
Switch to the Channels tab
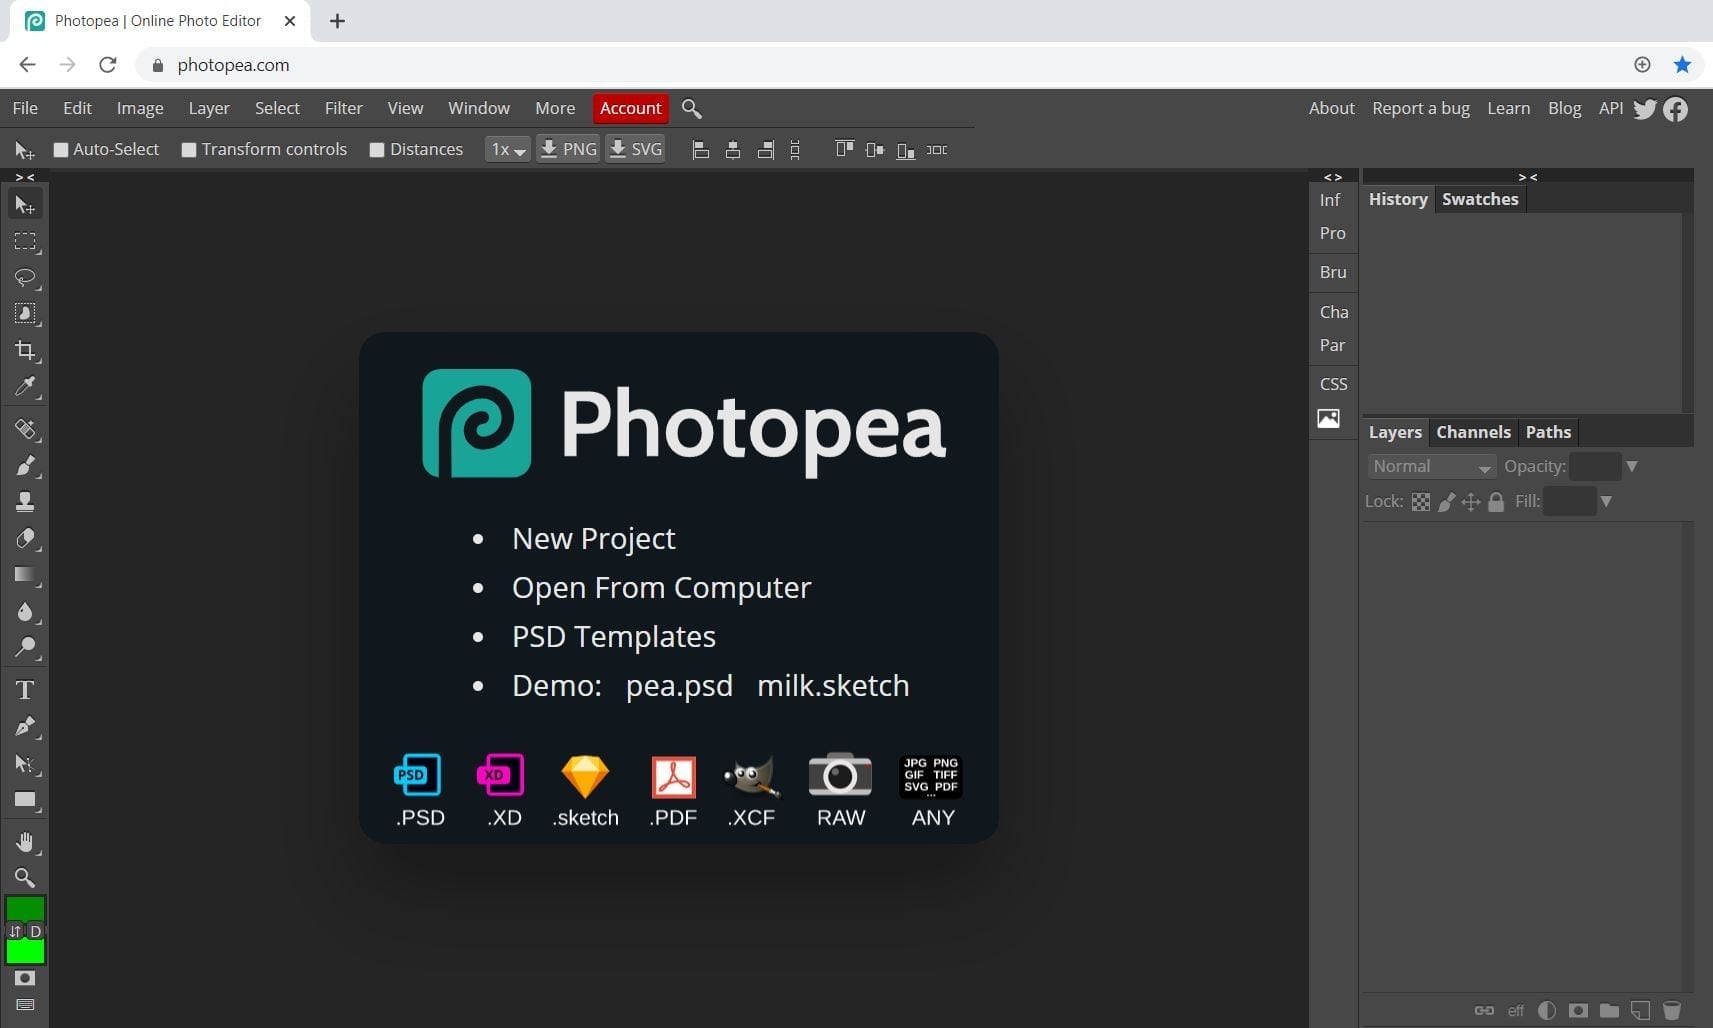(1473, 432)
